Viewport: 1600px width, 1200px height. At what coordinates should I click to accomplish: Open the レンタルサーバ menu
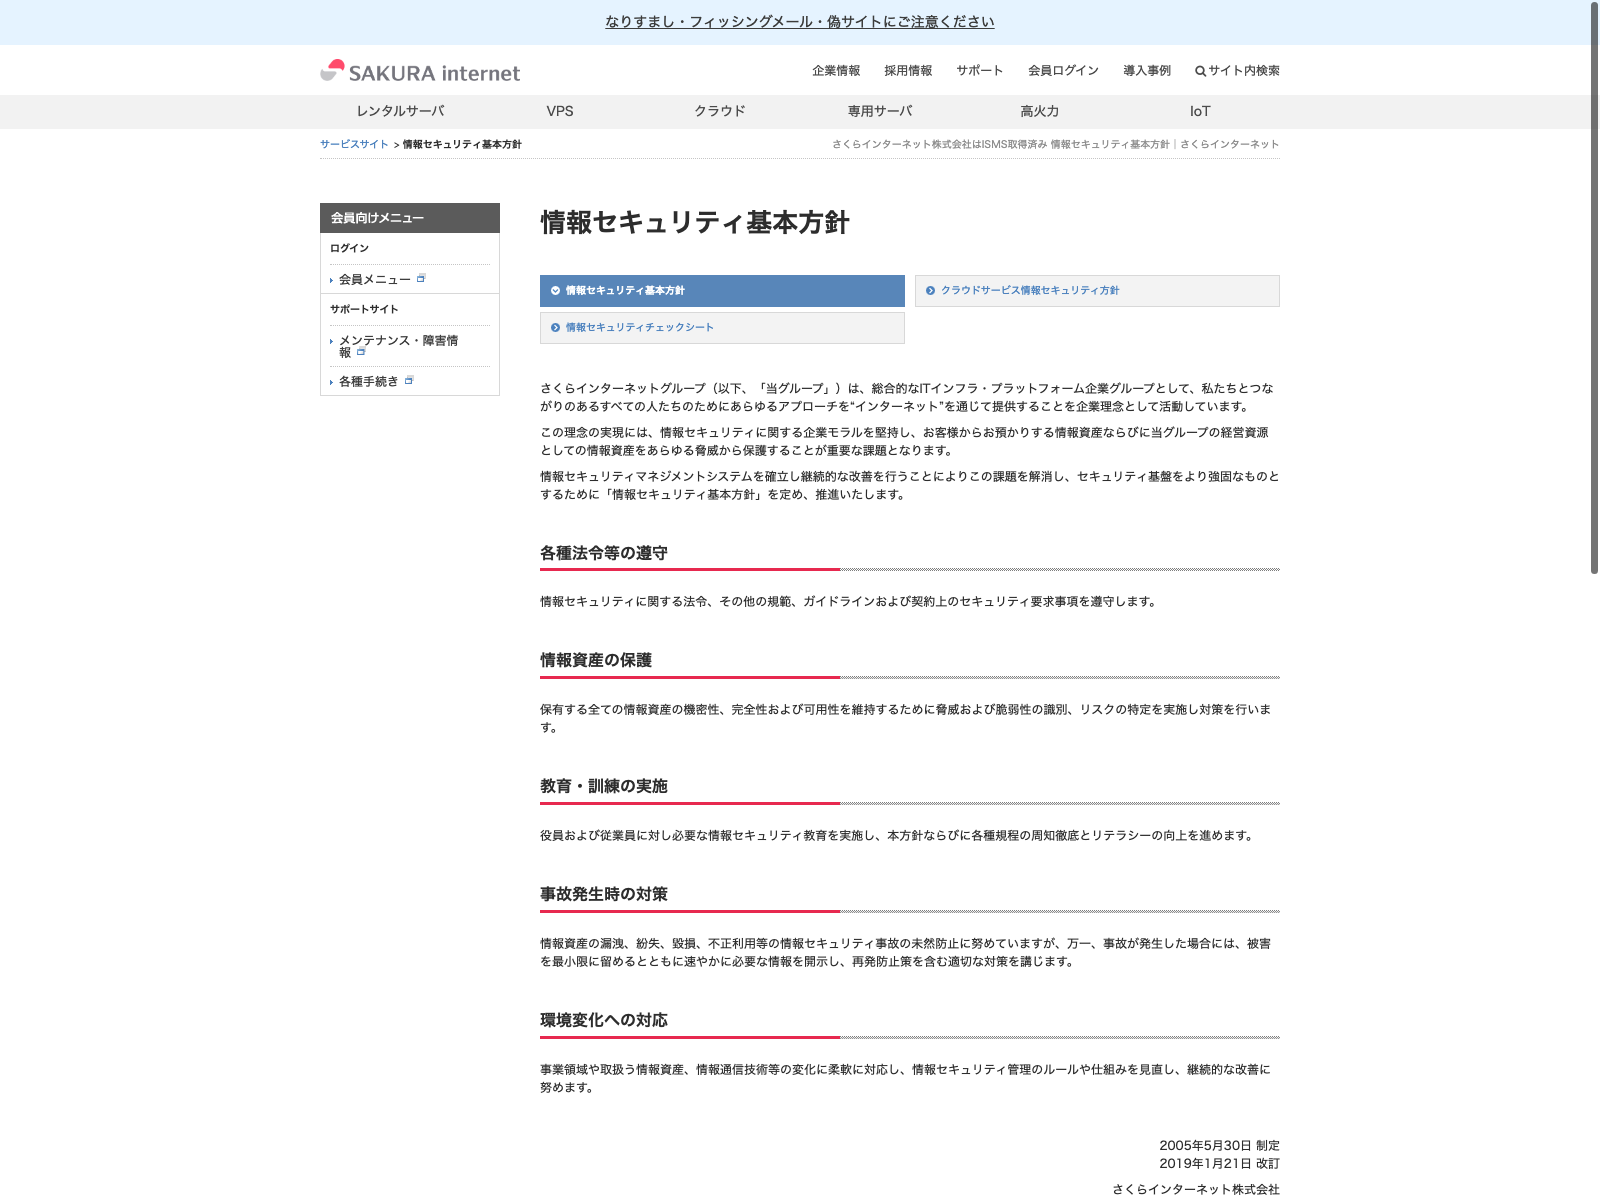[400, 111]
